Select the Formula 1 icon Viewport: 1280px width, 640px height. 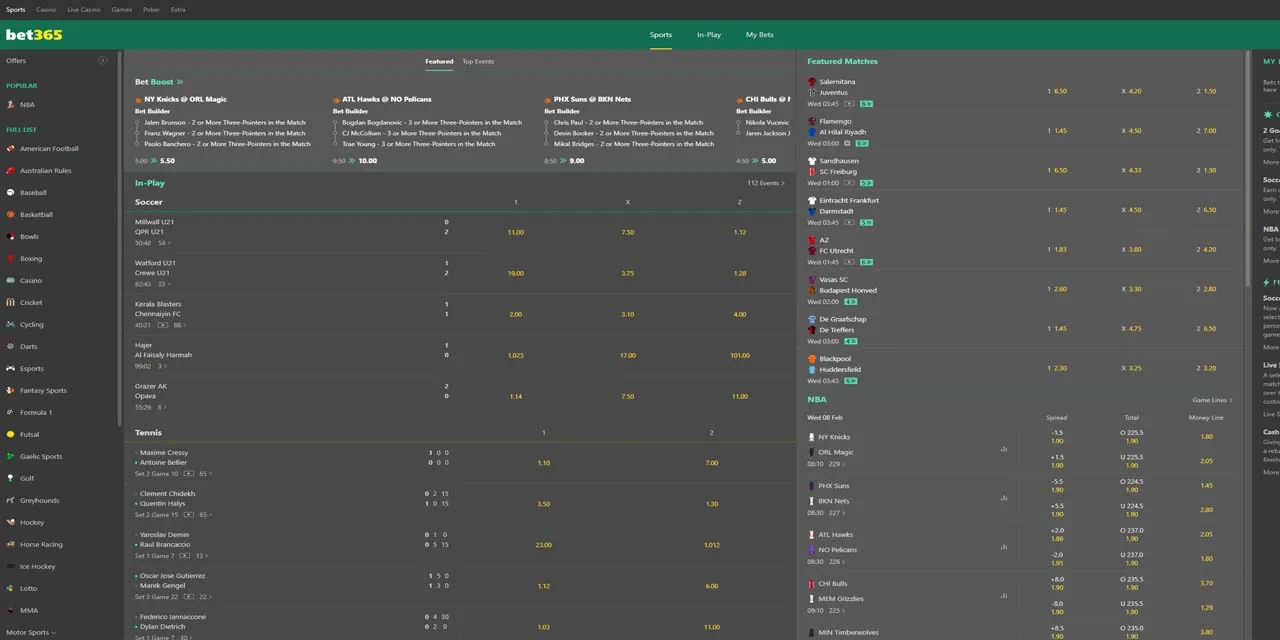coord(11,412)
